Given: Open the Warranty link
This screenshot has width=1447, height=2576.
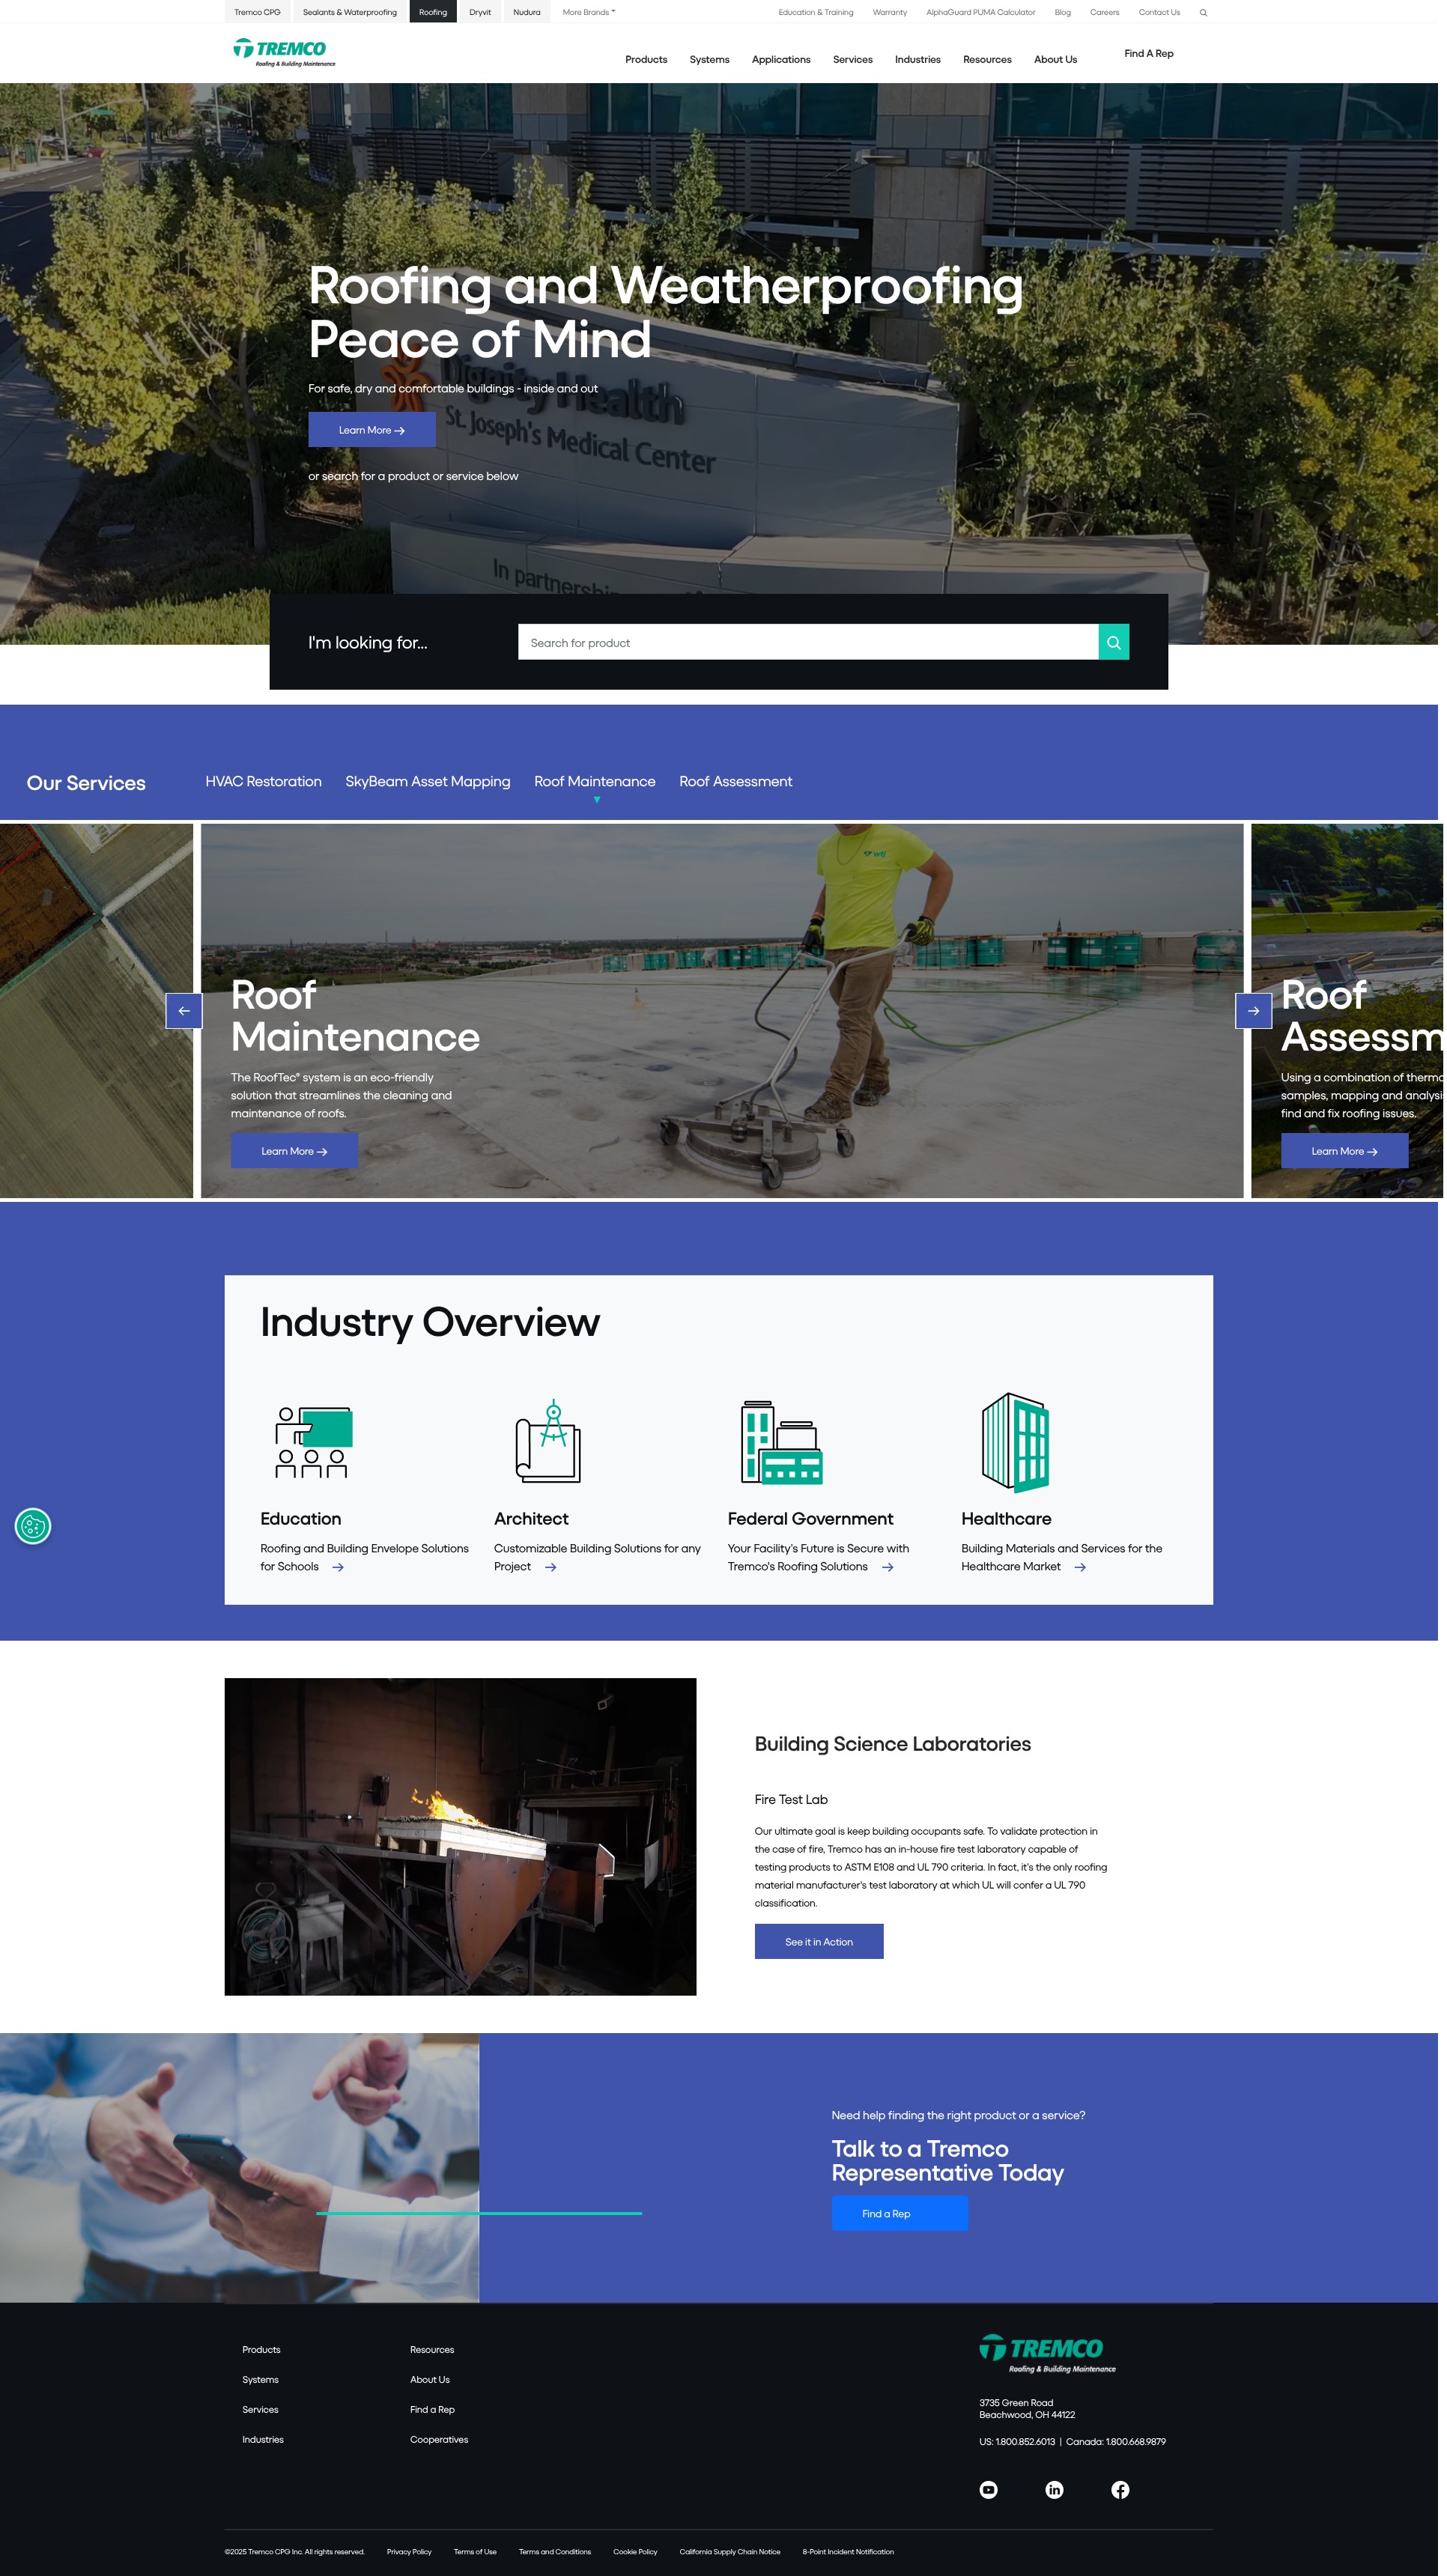Looking at the screenshot, I should point(890,12).
